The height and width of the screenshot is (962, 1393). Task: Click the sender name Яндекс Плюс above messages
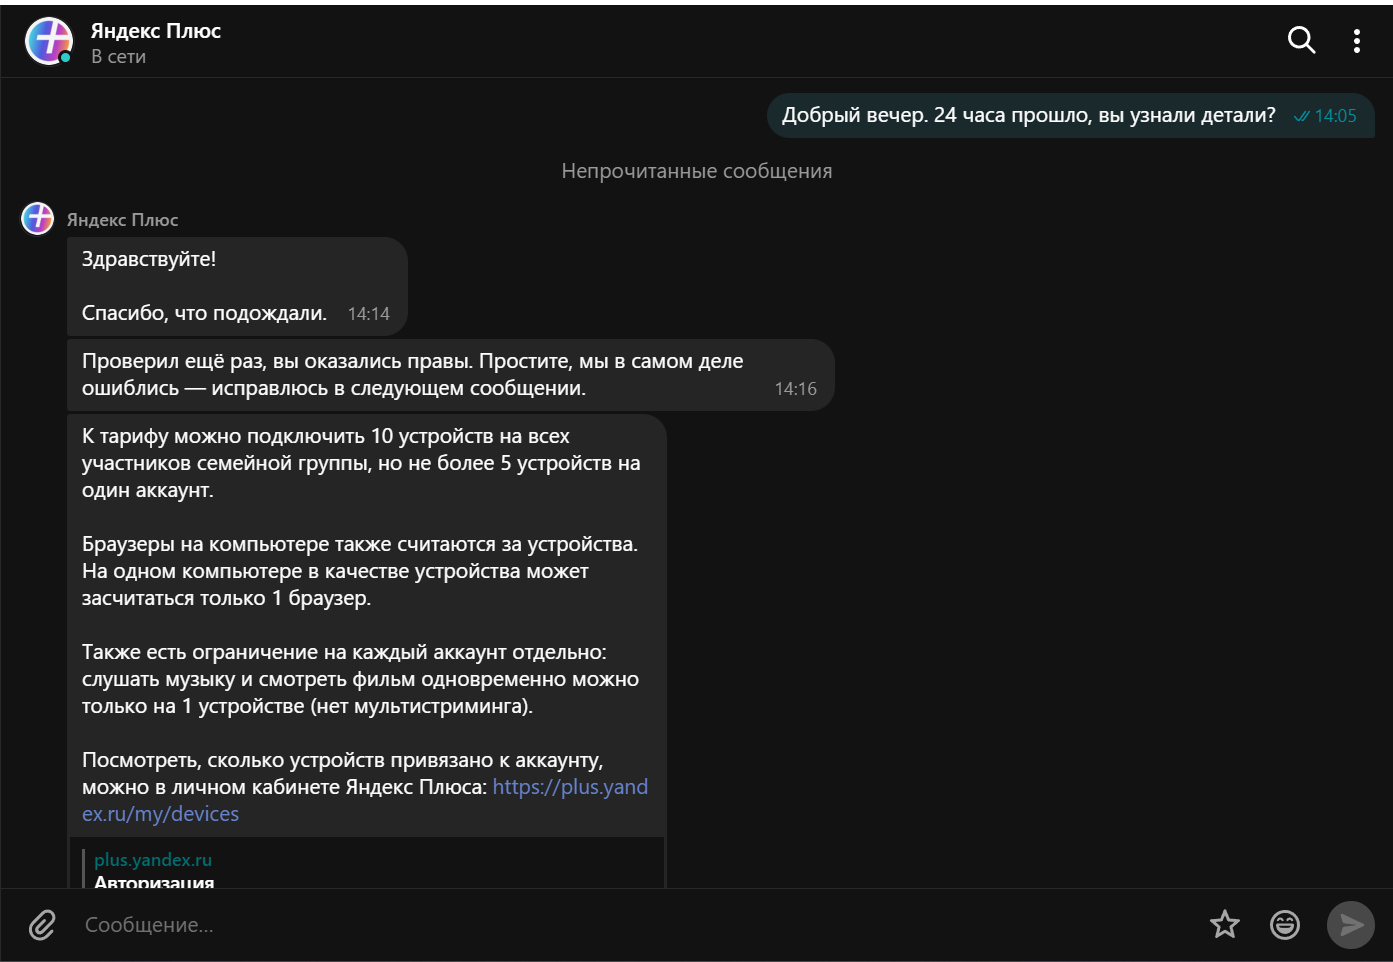click(123, 220)
